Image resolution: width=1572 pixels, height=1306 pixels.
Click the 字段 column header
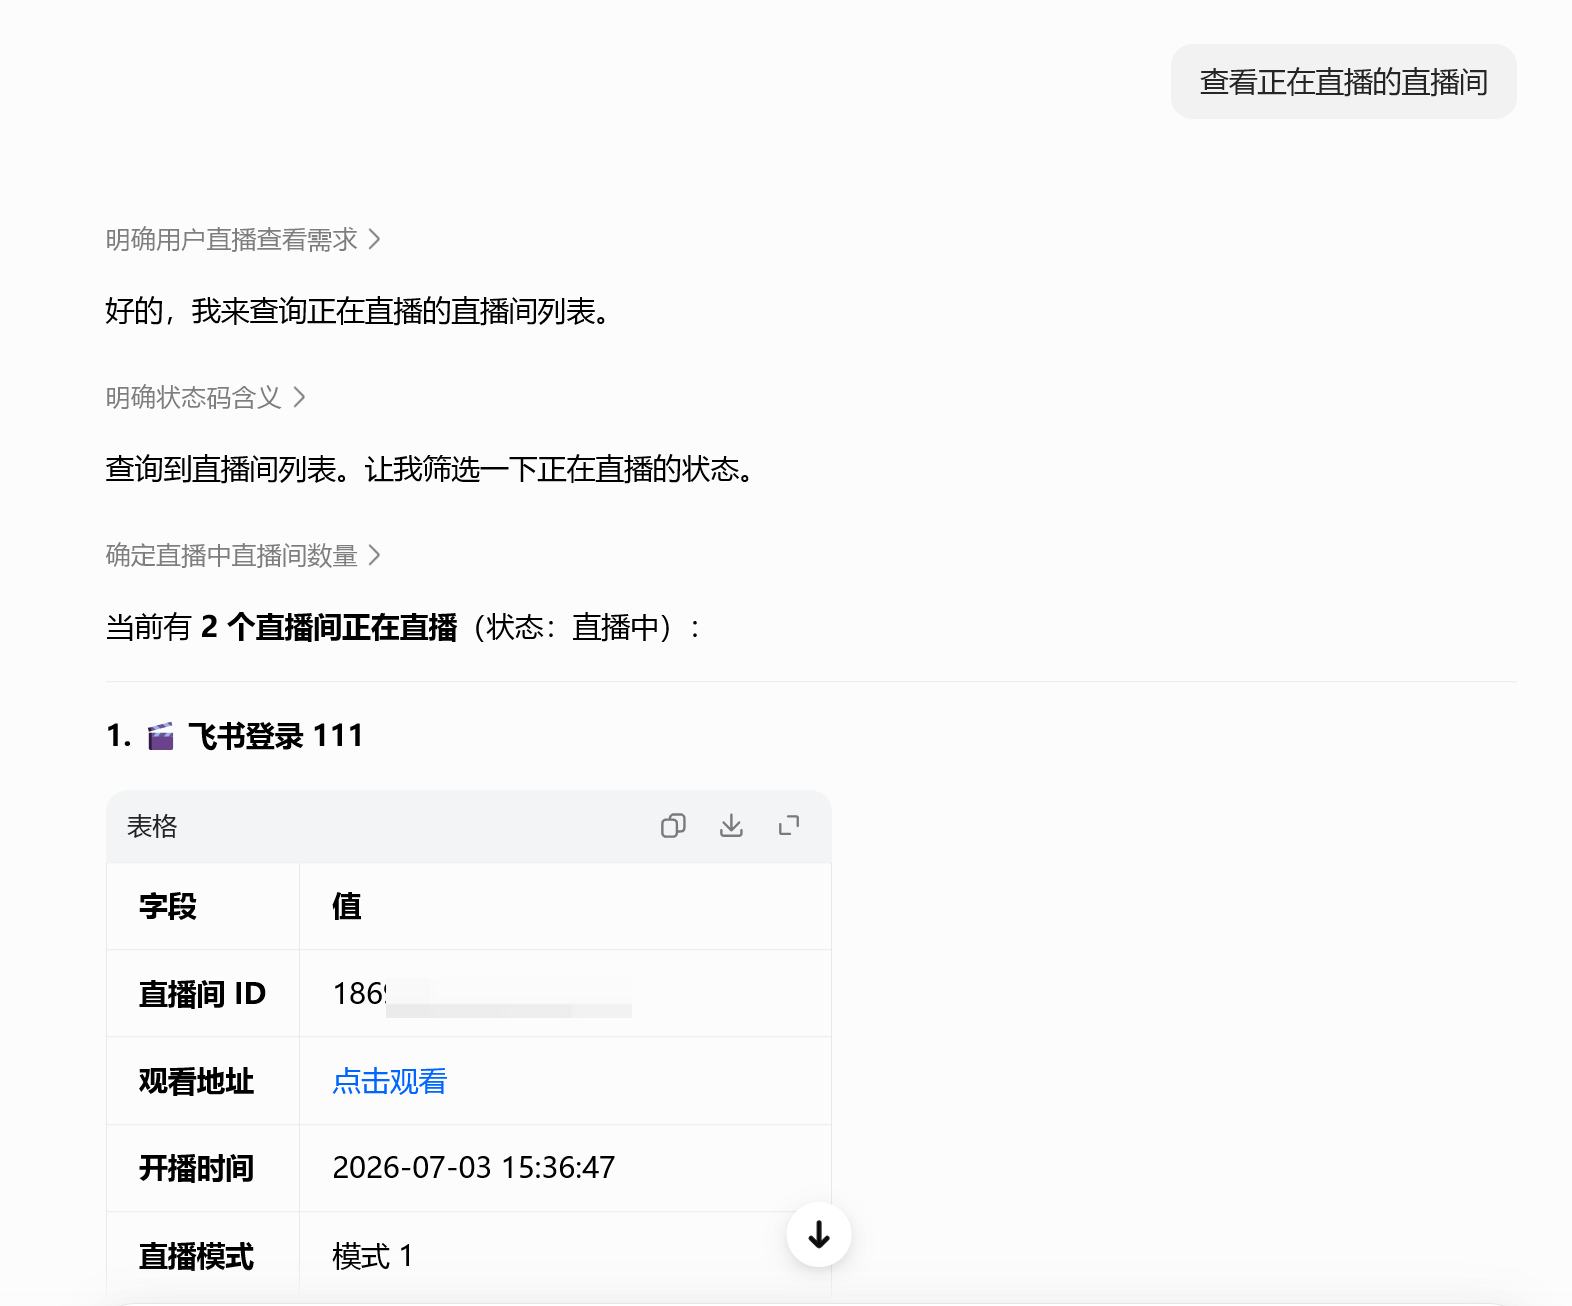[168, 906]
